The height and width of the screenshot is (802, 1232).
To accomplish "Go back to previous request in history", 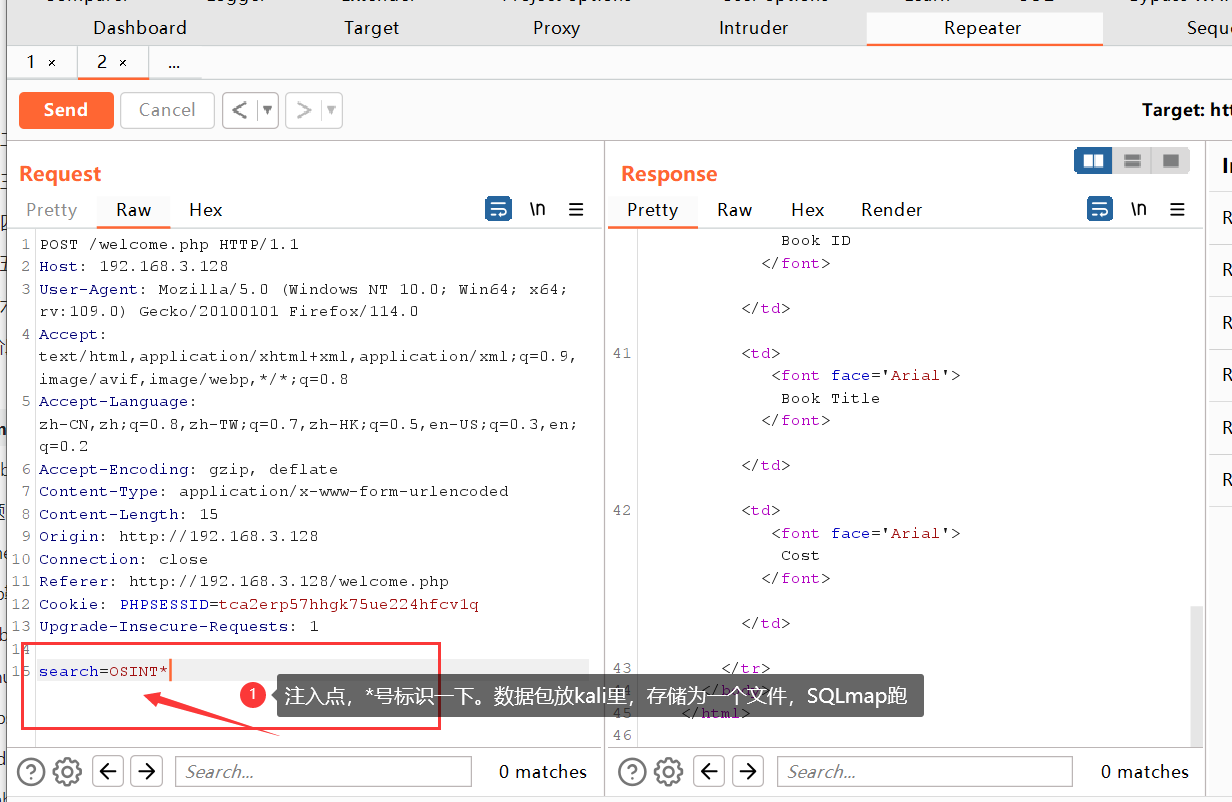I will (240, 110).
